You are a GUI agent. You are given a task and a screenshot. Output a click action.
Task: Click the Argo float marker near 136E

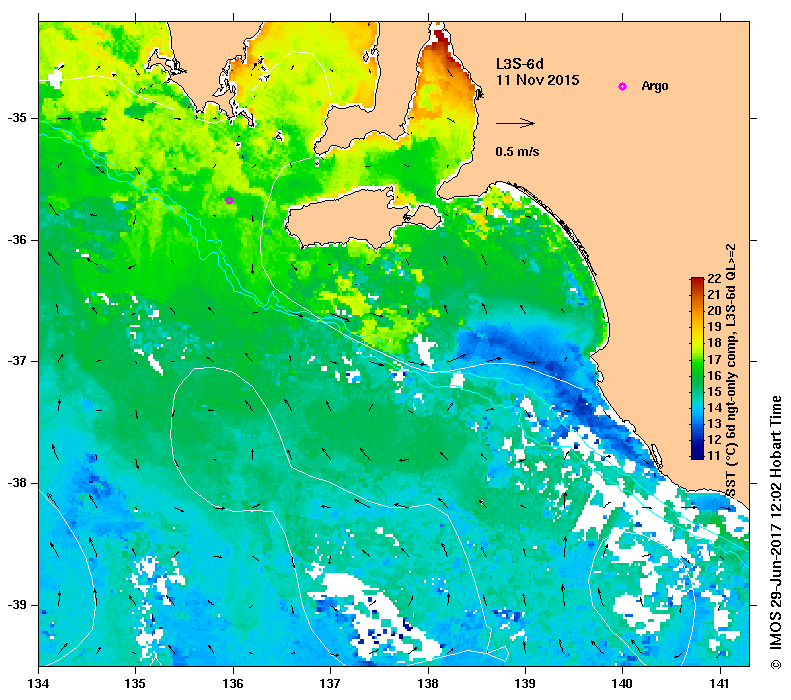tap(229, 200)
